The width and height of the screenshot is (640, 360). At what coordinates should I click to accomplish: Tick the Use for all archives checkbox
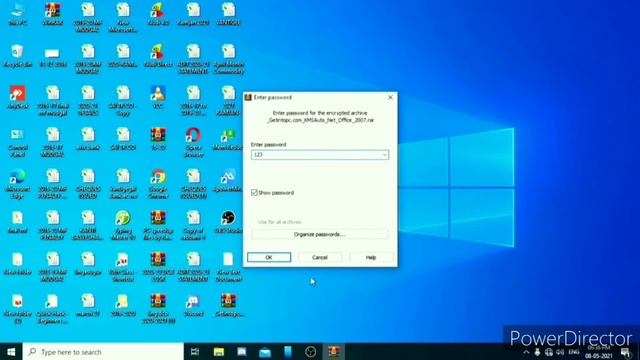(280, 222)
